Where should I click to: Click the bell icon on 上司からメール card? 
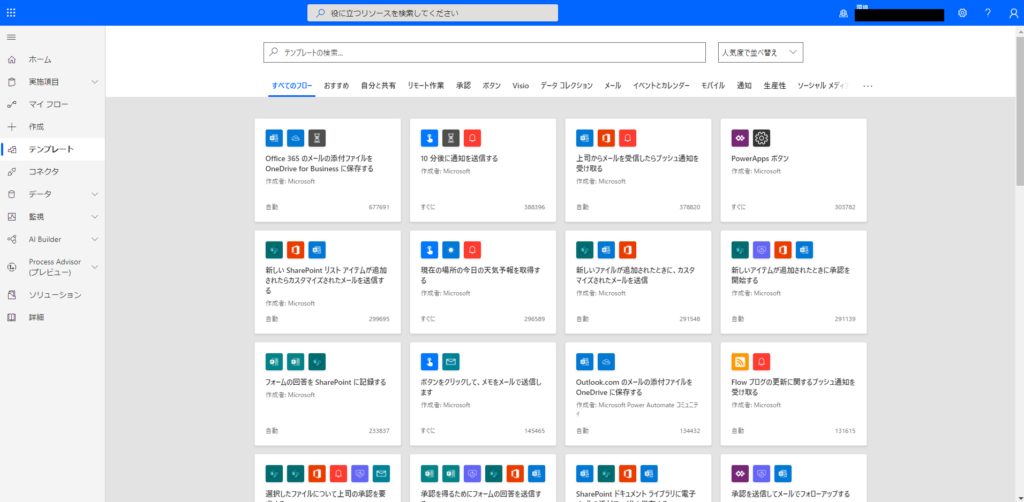pos(628,138)
